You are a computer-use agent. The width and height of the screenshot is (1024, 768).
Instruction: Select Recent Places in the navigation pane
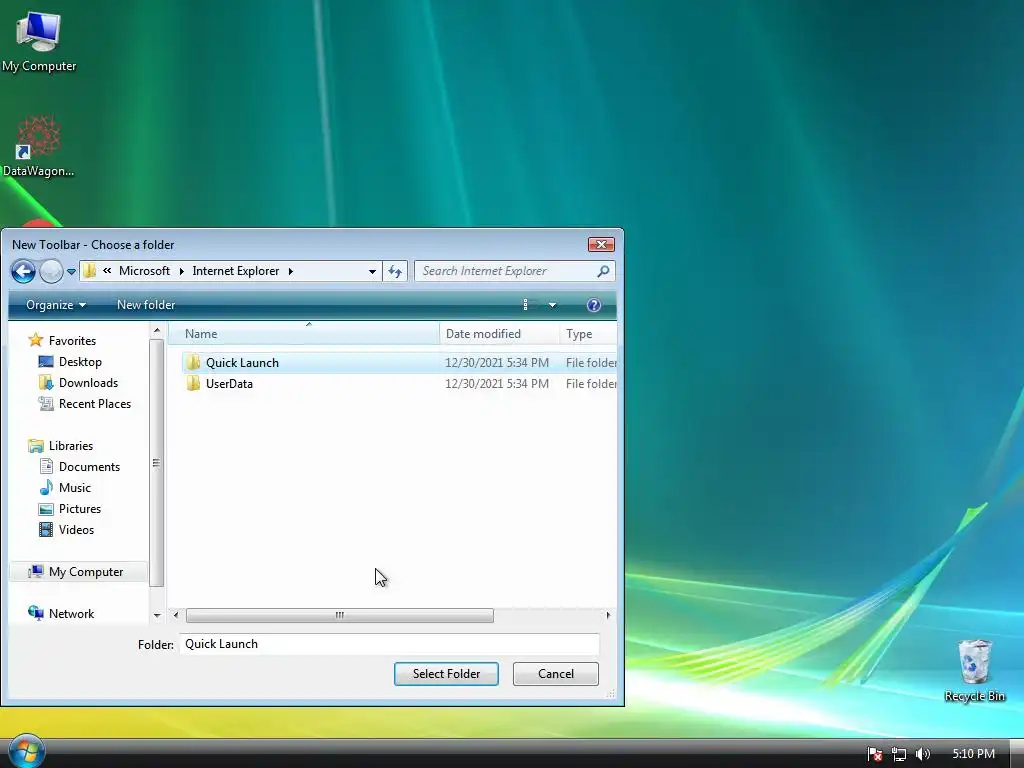(x=94, y=404)
